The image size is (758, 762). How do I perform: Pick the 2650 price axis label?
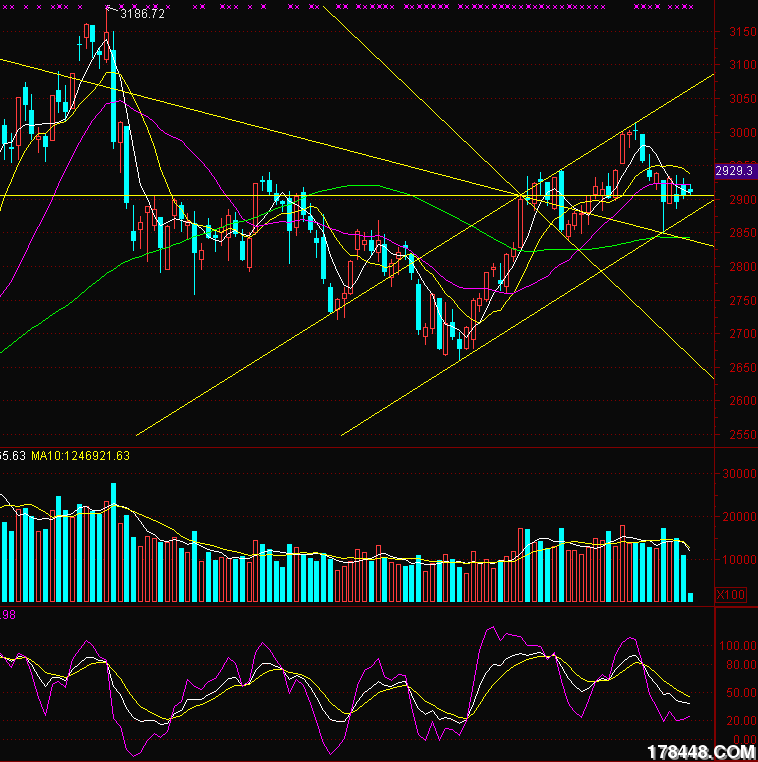coord(743,368)
